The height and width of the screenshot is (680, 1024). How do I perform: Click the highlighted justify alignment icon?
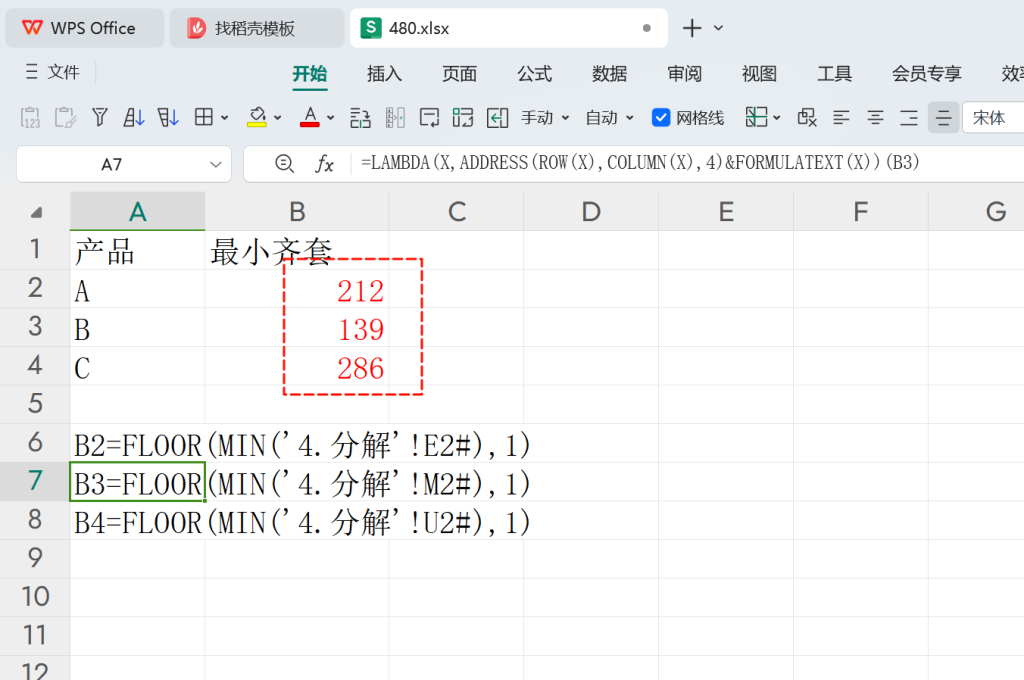pyautogui.click(x=944, y=118)
